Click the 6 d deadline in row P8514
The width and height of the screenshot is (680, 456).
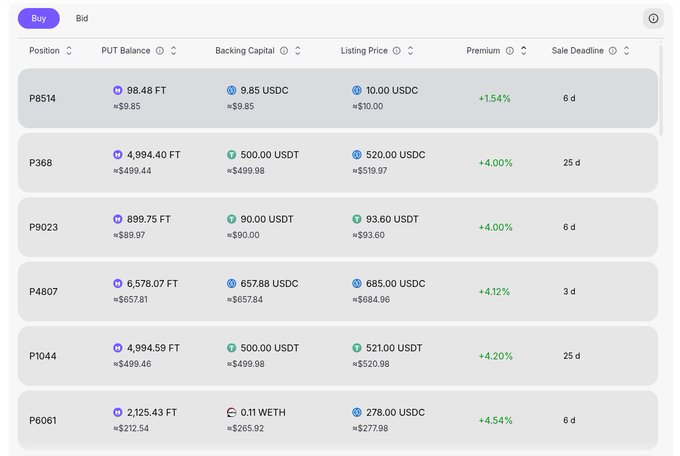coord(569,98)
